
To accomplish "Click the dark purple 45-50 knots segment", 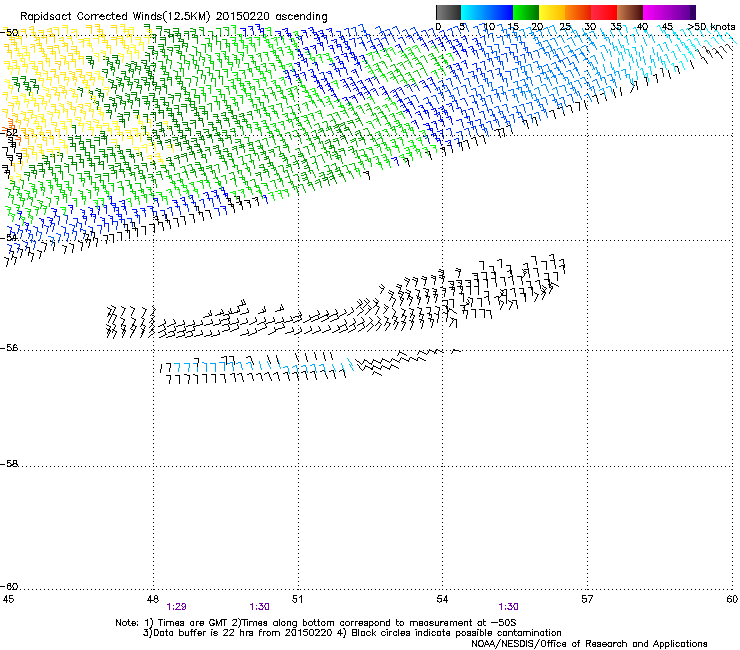I will [682, 12].
